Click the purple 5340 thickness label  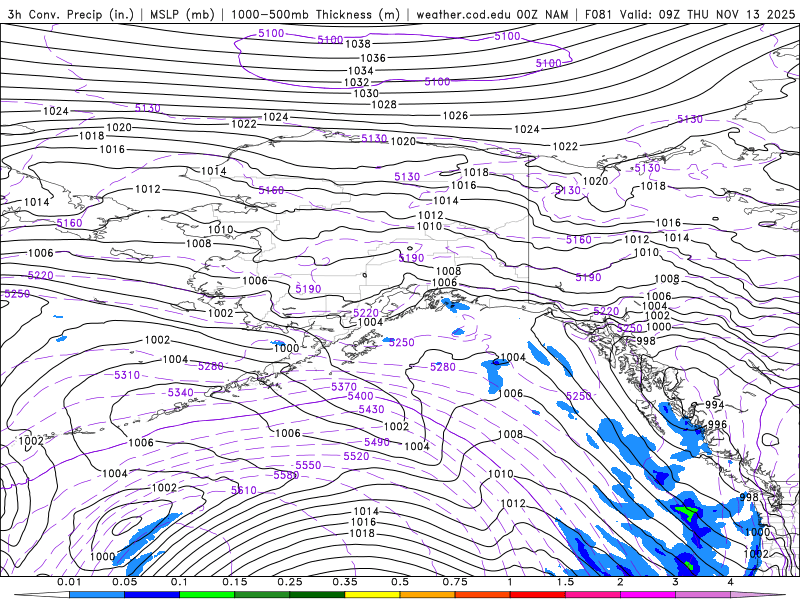(181, 393)
